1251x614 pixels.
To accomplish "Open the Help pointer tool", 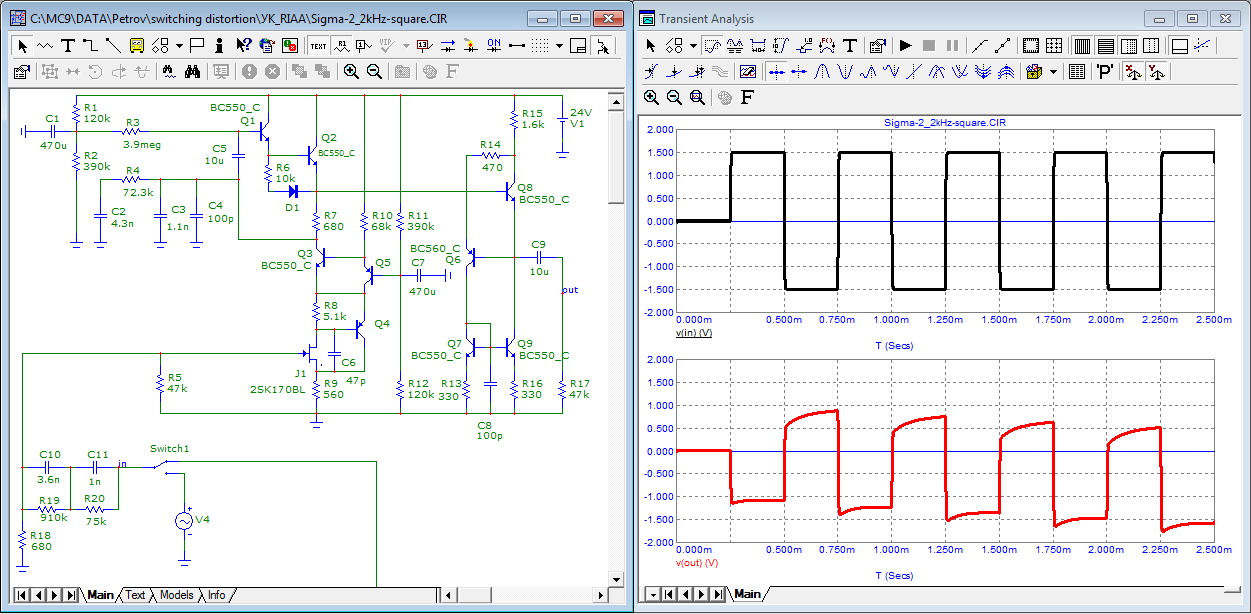I will pos(243,45).
